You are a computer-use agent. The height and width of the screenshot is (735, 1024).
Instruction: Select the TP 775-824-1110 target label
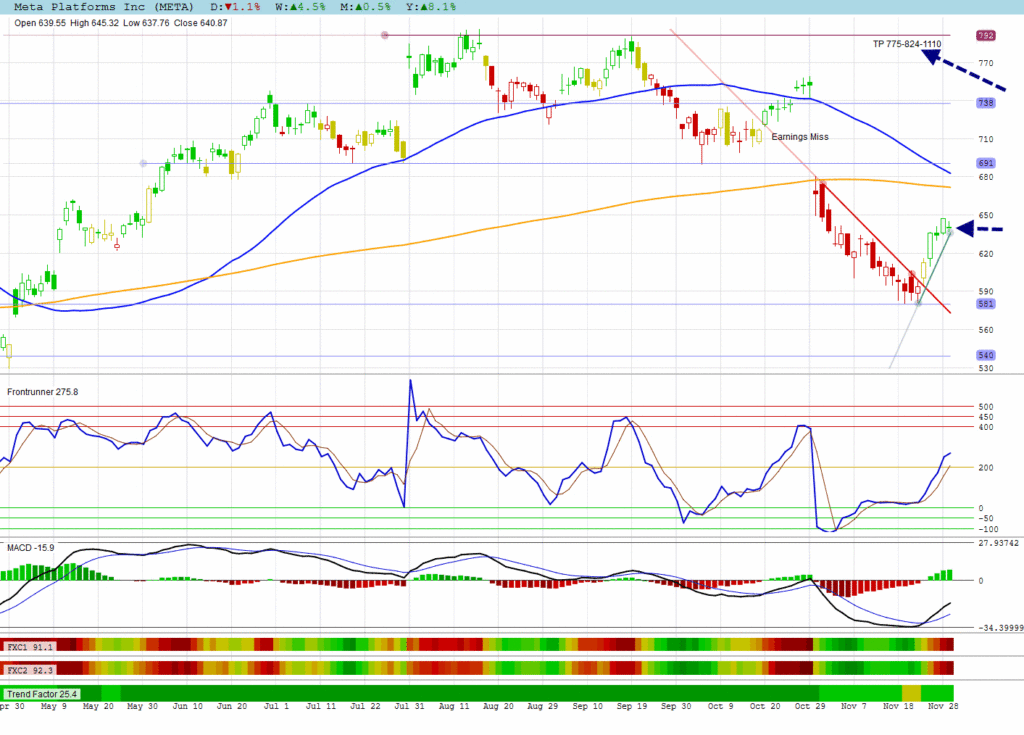pos(906,44)
